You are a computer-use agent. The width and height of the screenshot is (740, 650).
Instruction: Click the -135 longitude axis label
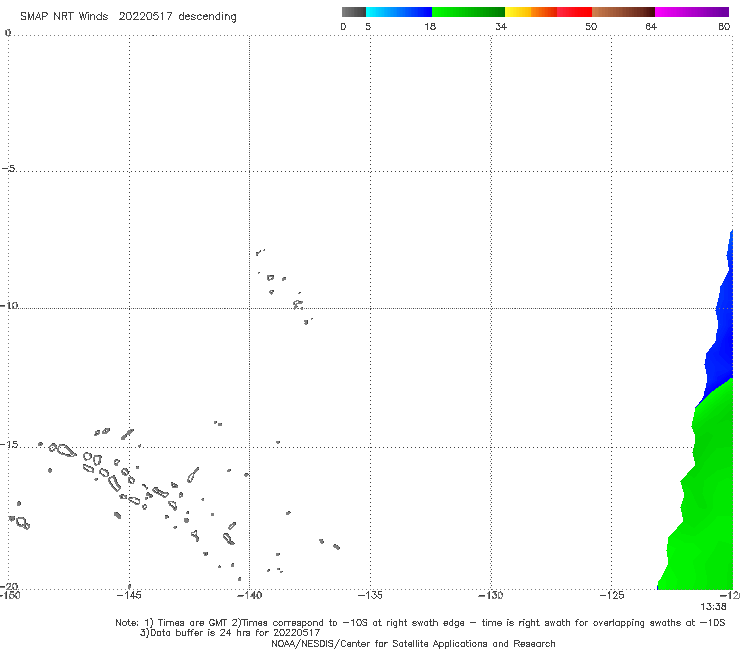tap(370, 595)
